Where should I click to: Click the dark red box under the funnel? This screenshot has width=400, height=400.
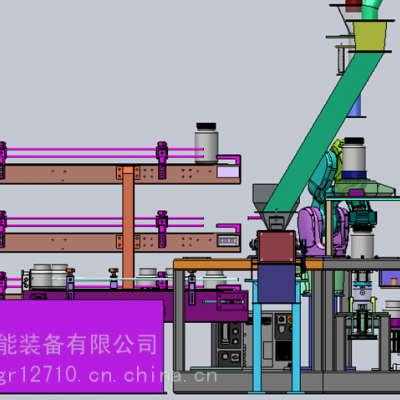click(x=276, y=246)
